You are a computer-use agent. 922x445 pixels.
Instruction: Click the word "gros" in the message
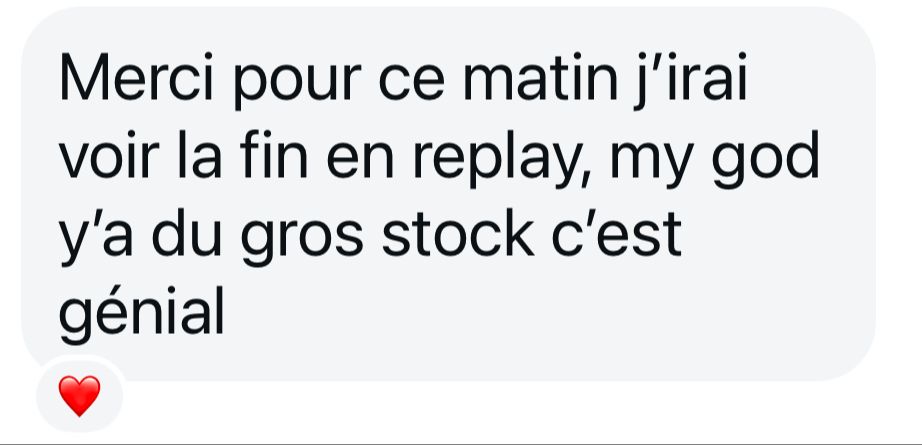[x=302, y=238]
